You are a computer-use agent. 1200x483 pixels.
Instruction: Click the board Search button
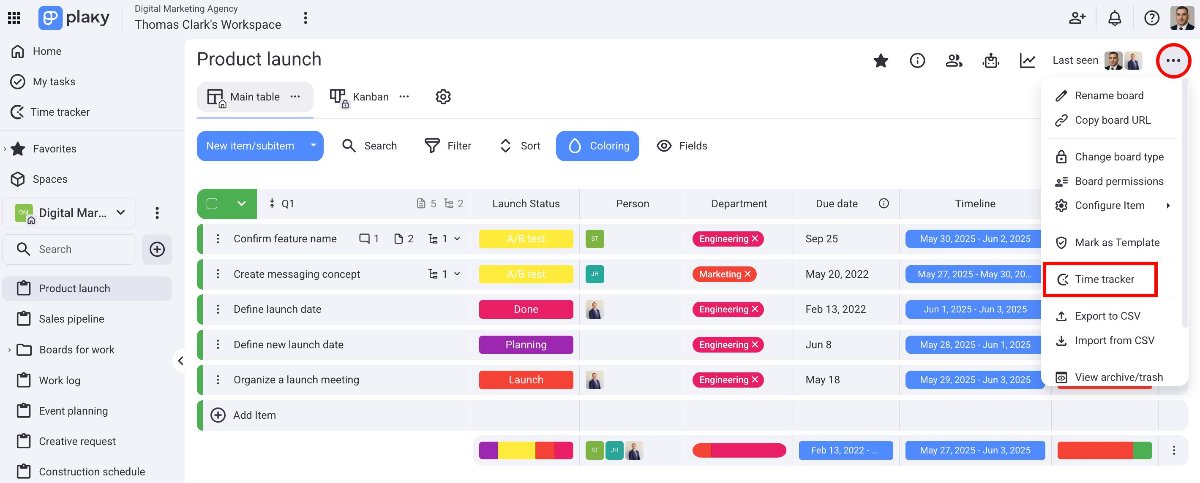click(x=369, y=146)
